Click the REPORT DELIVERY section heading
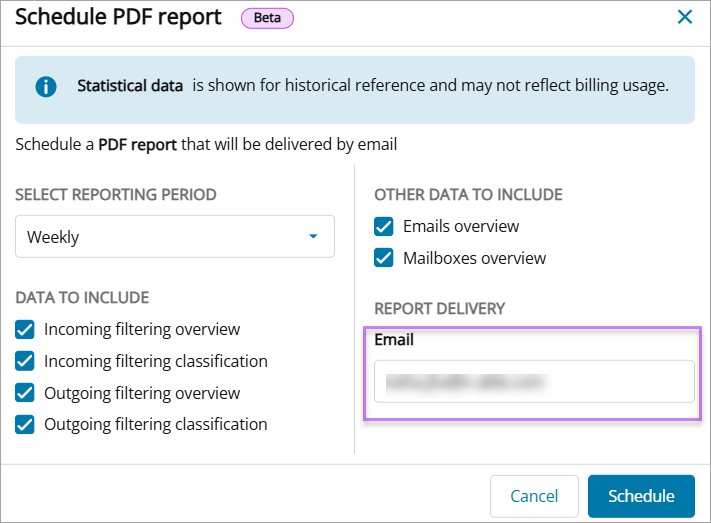The width and height of the screenshot is (711, 523). click(x=440, y=309)
